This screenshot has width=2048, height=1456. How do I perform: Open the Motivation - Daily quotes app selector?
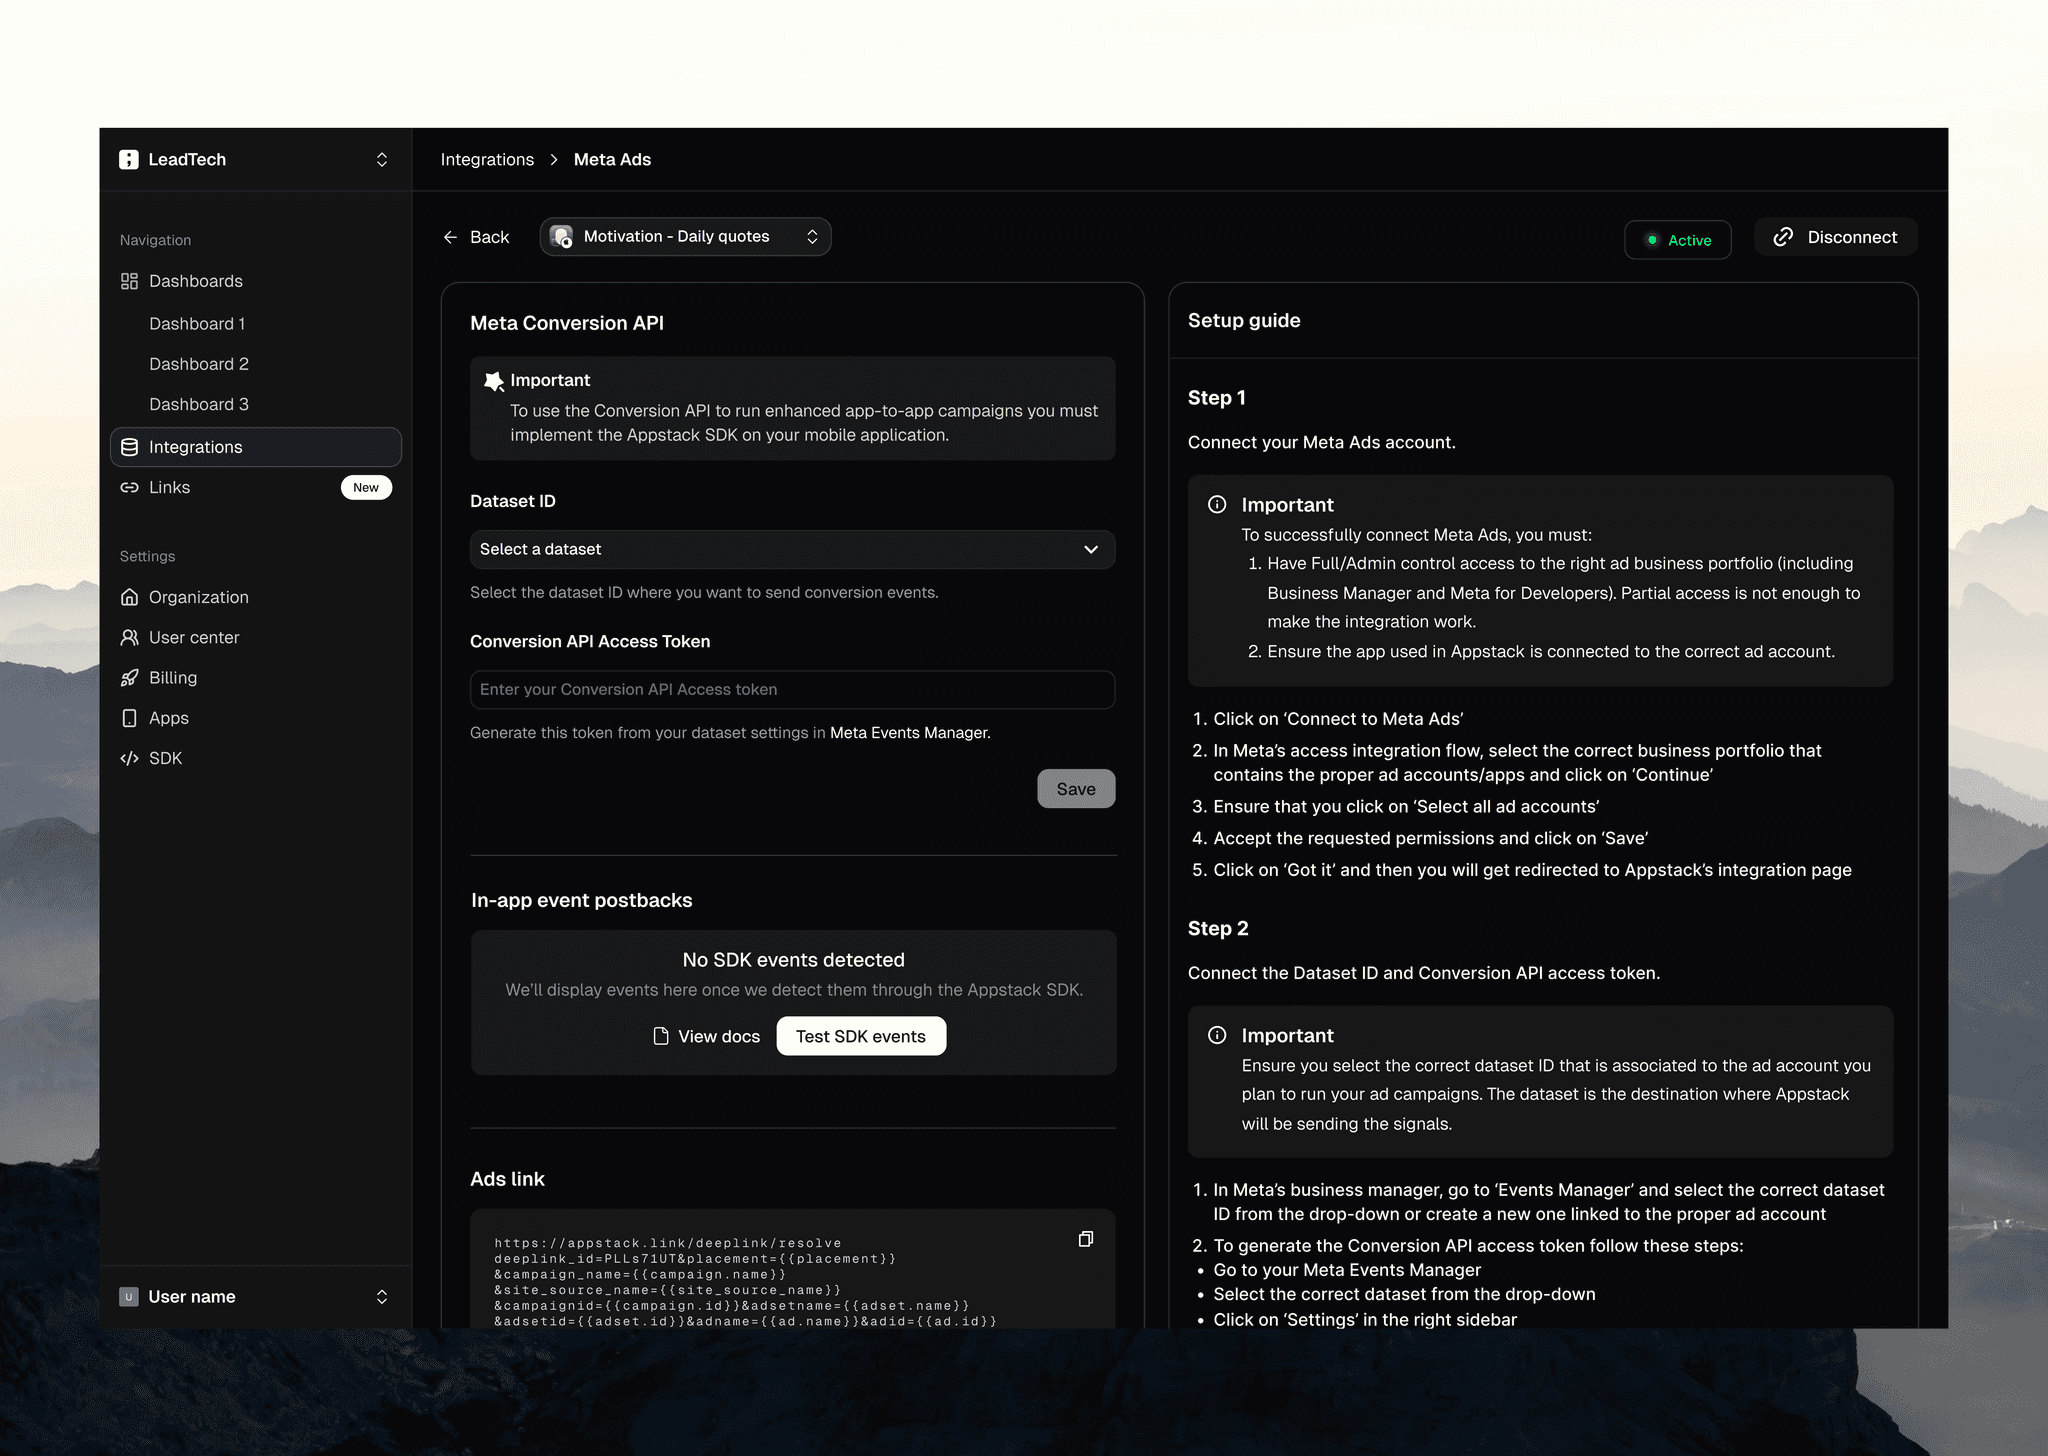coord(685,237)
